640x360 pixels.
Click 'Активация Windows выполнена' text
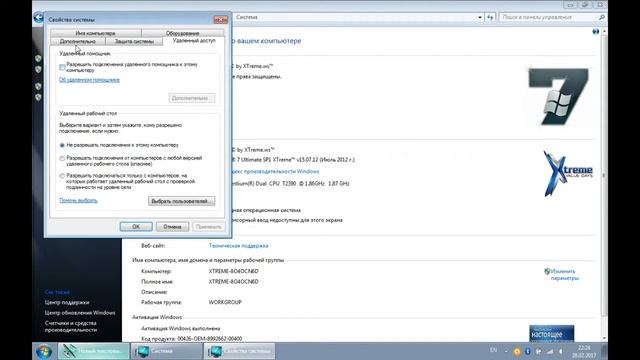pos(180,329)
